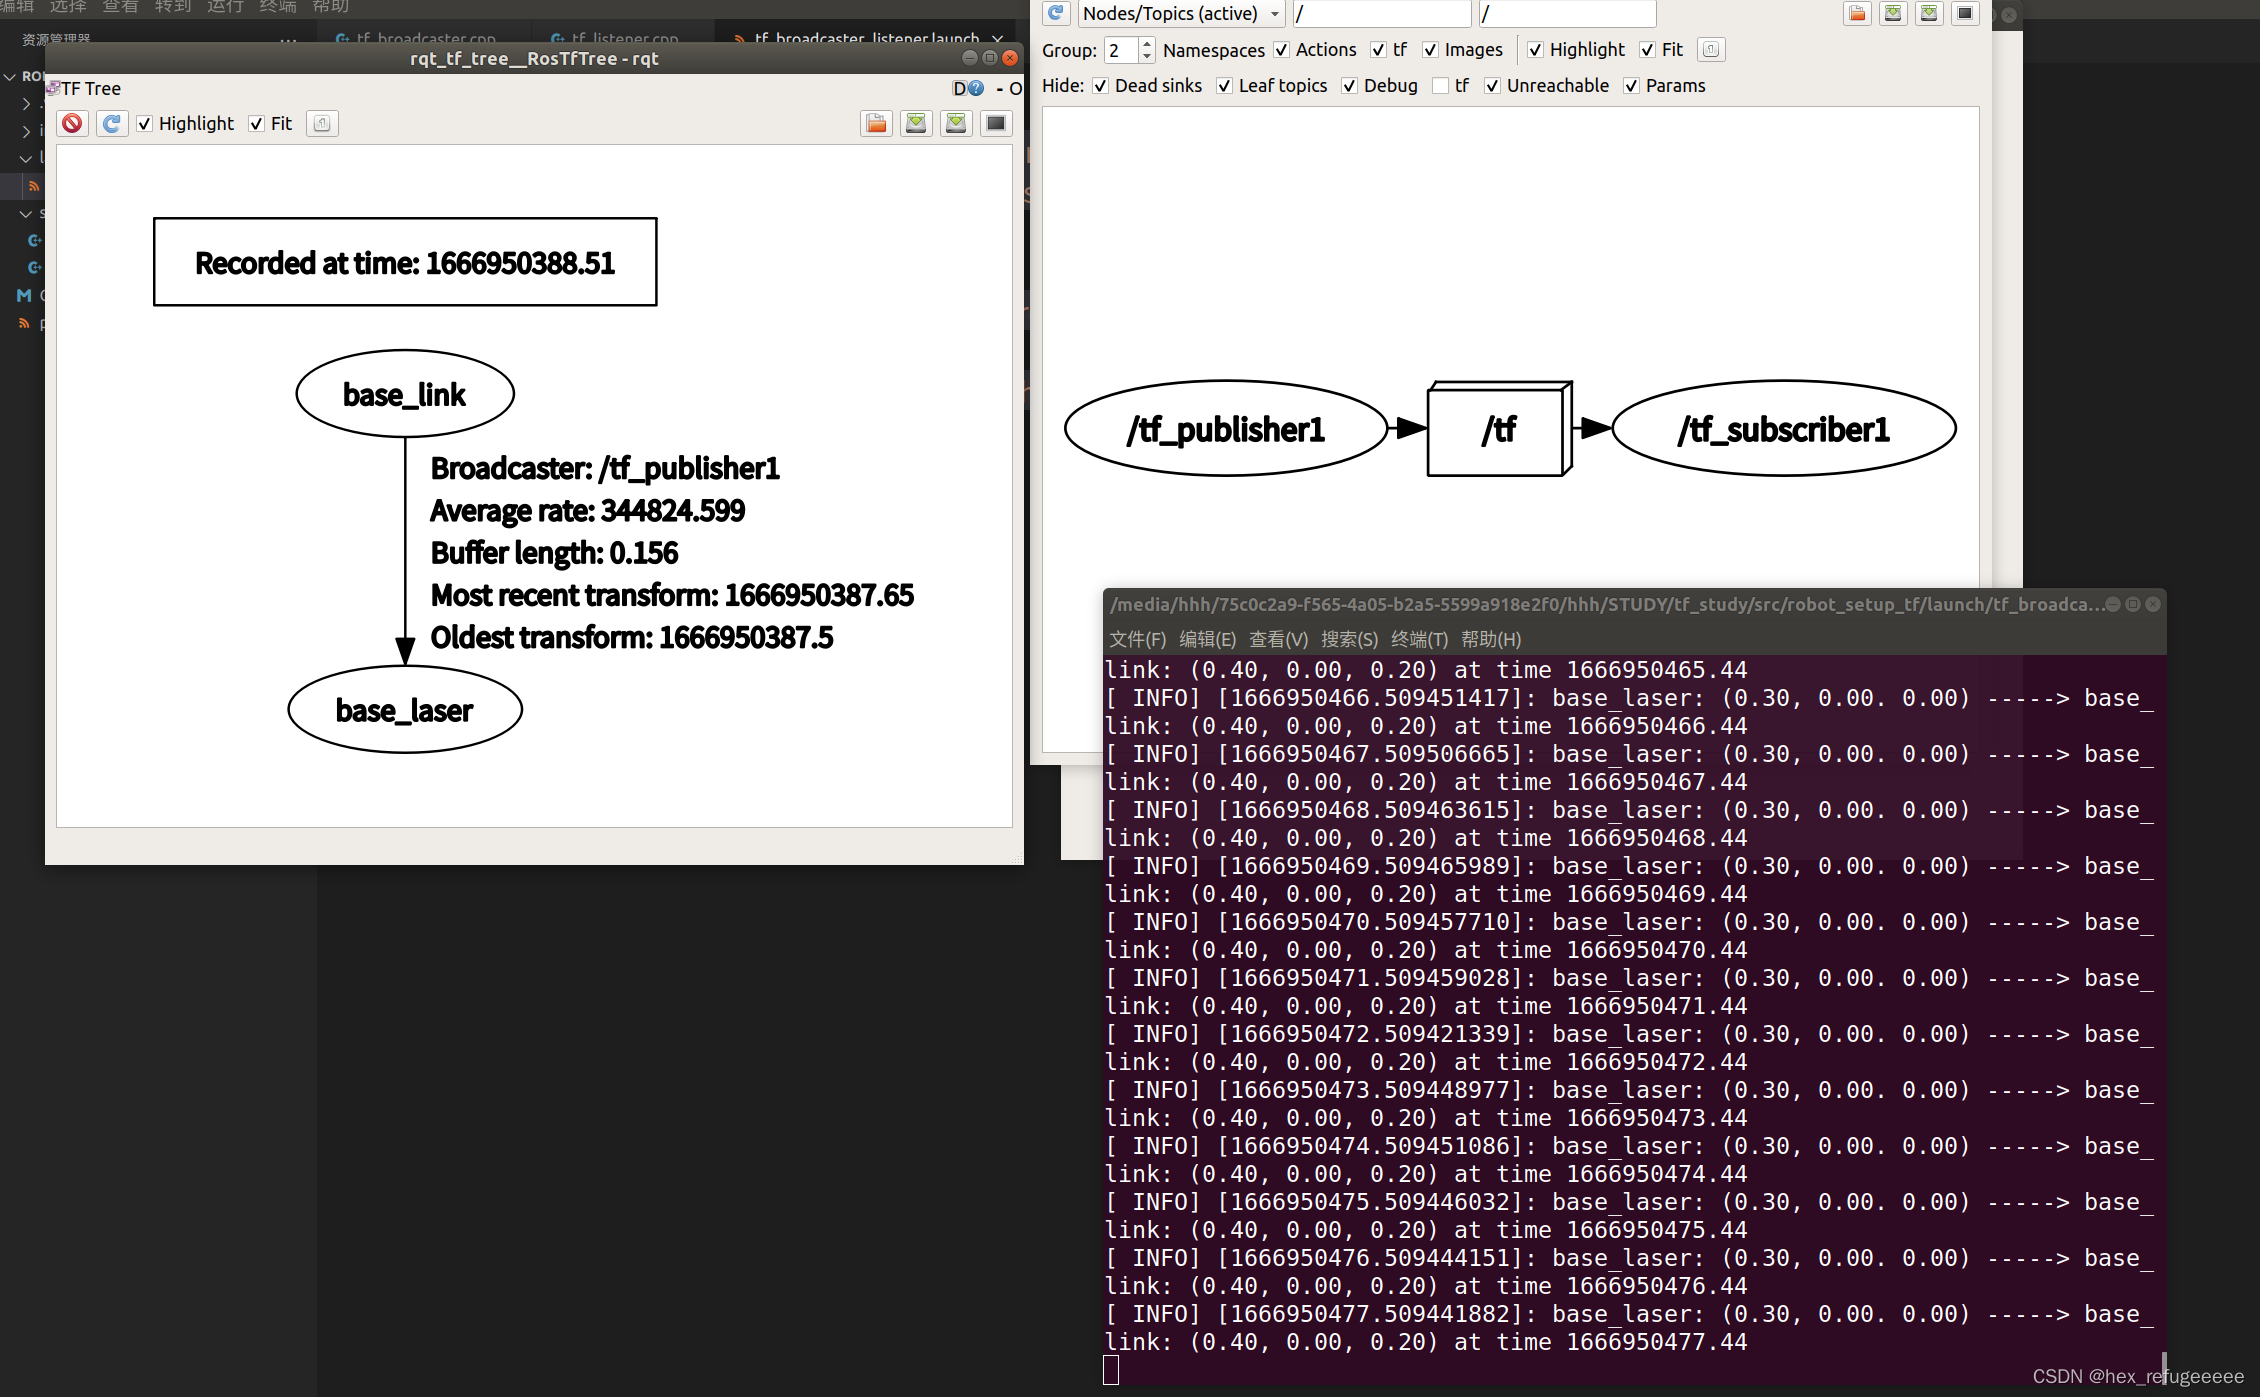This screenshot has height=1397, width=2260.
Task: Increase the Group spinner value
Action: pyautogui.click(x=1147, y=44)
